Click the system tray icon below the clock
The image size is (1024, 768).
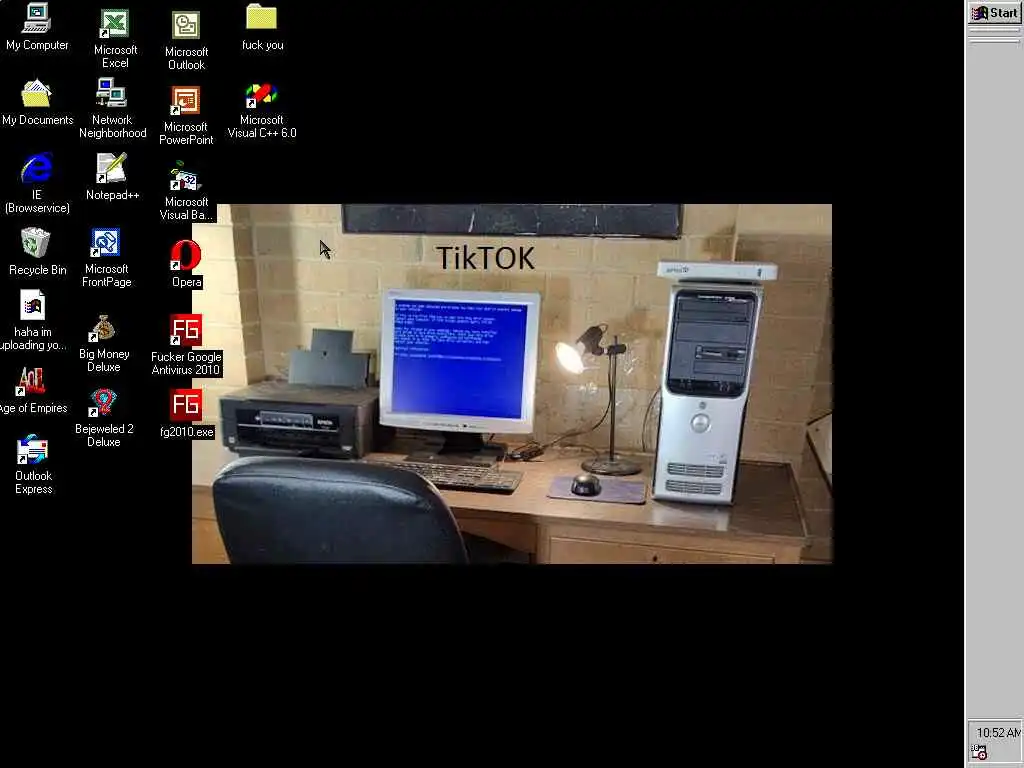point(979,752)
